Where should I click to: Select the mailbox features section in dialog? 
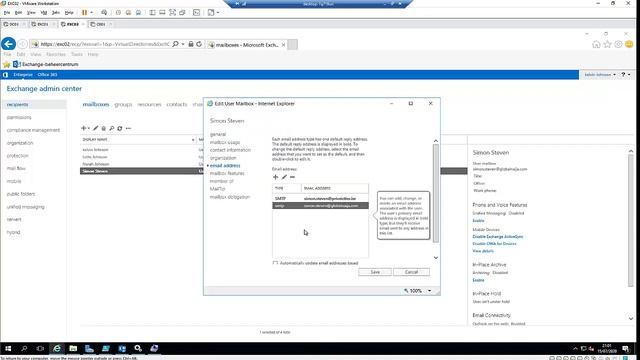click(227, 173)
